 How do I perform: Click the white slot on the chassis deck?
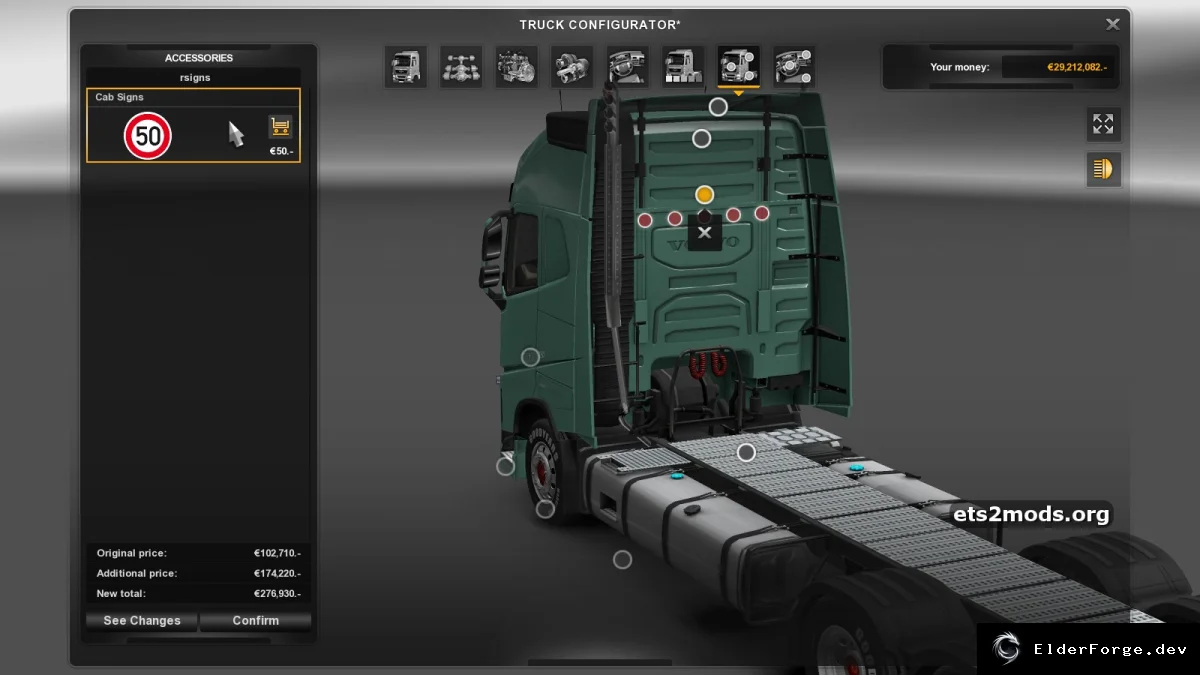tap(746, 452)
